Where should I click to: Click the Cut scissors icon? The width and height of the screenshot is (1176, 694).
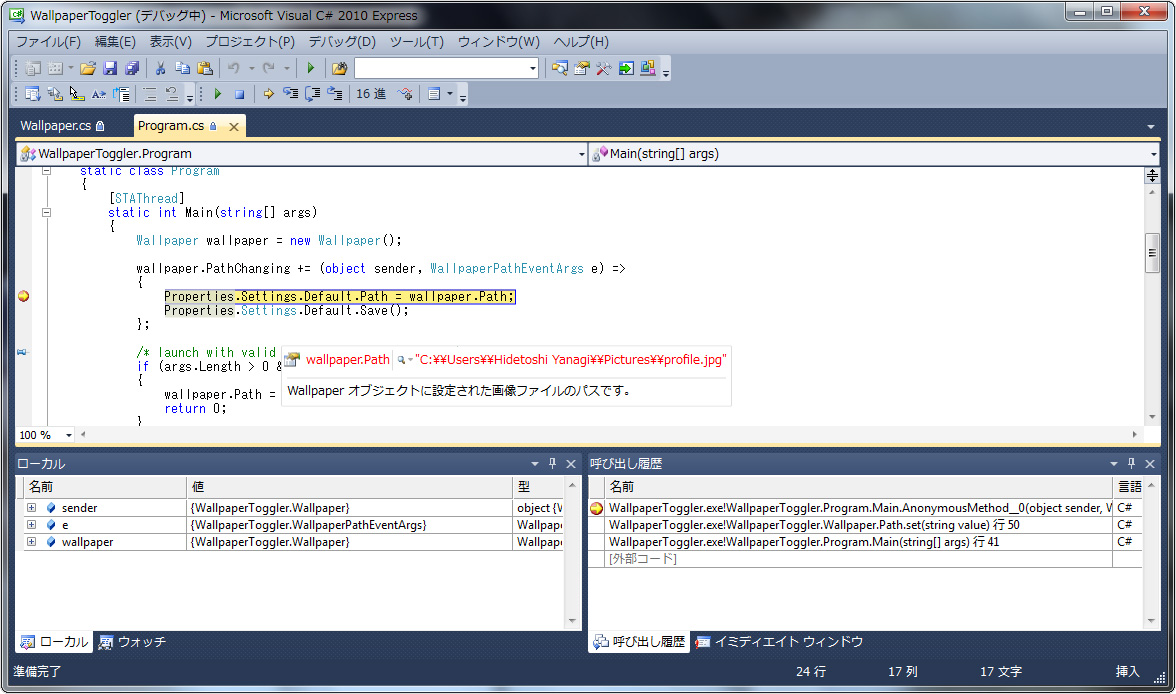(160, 68)
